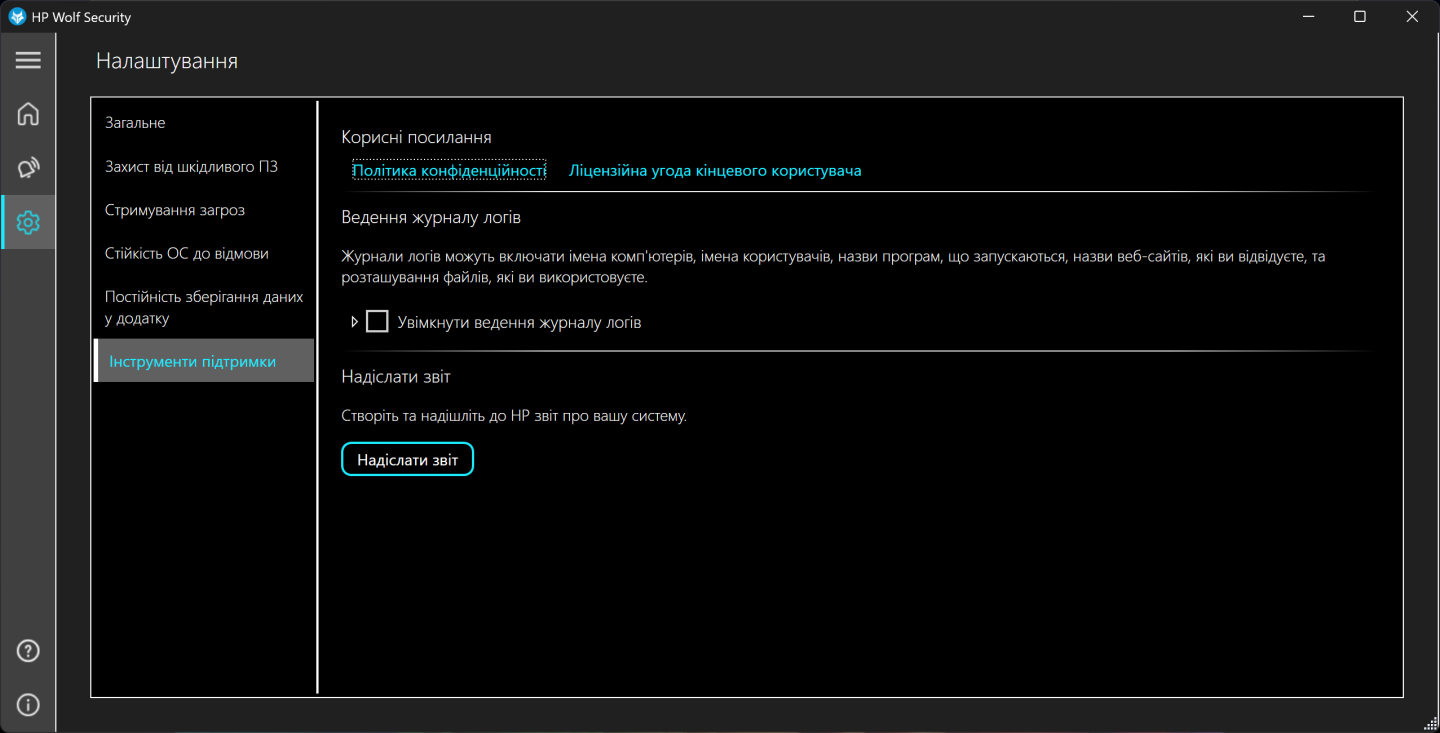Screen dimensions: 1440x733
Task: Expand the logging options disclosure triangle
Action: coord(354,322)
